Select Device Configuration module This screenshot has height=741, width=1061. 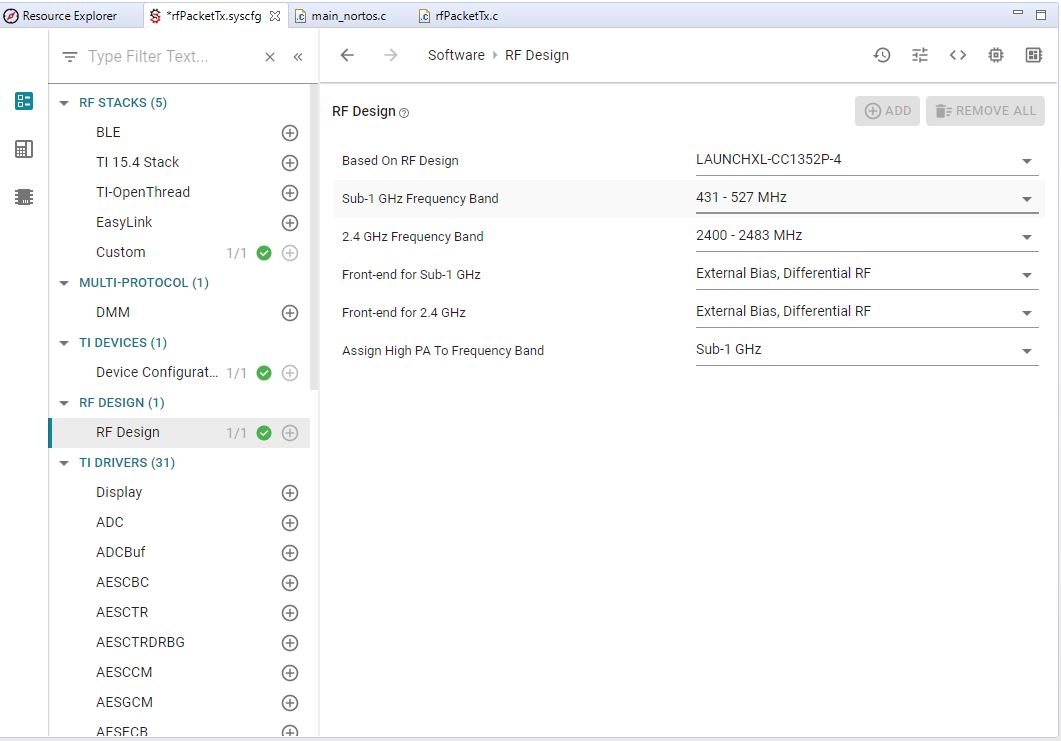(157, 372)
